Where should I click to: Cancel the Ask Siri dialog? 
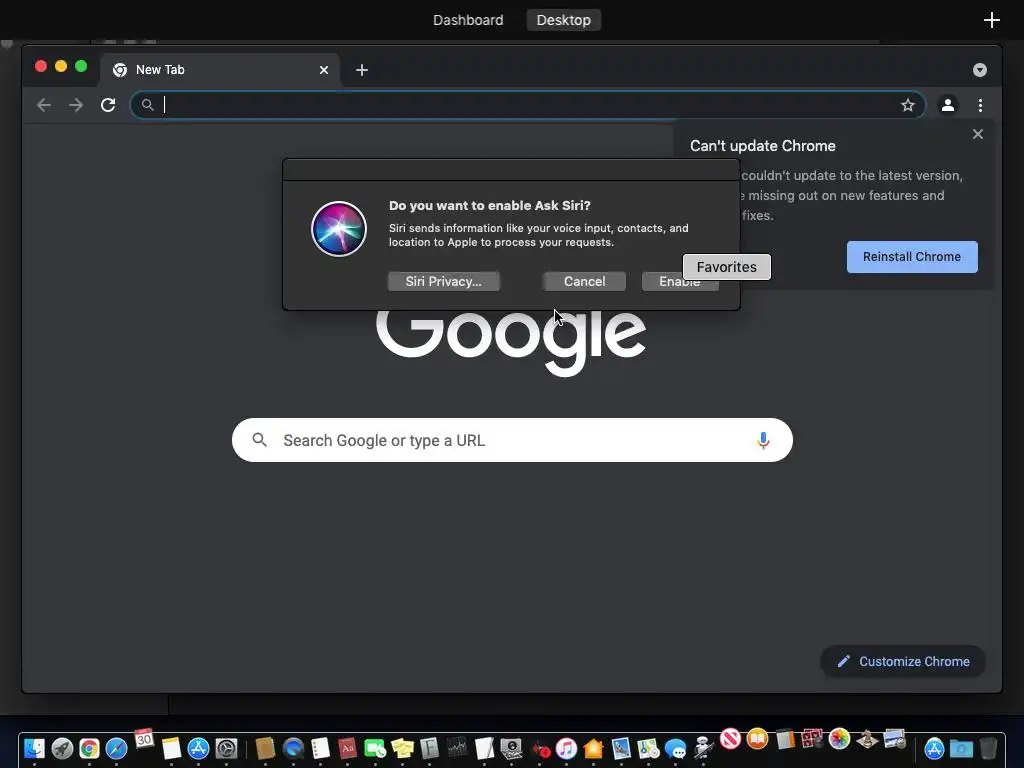point(584,281)
